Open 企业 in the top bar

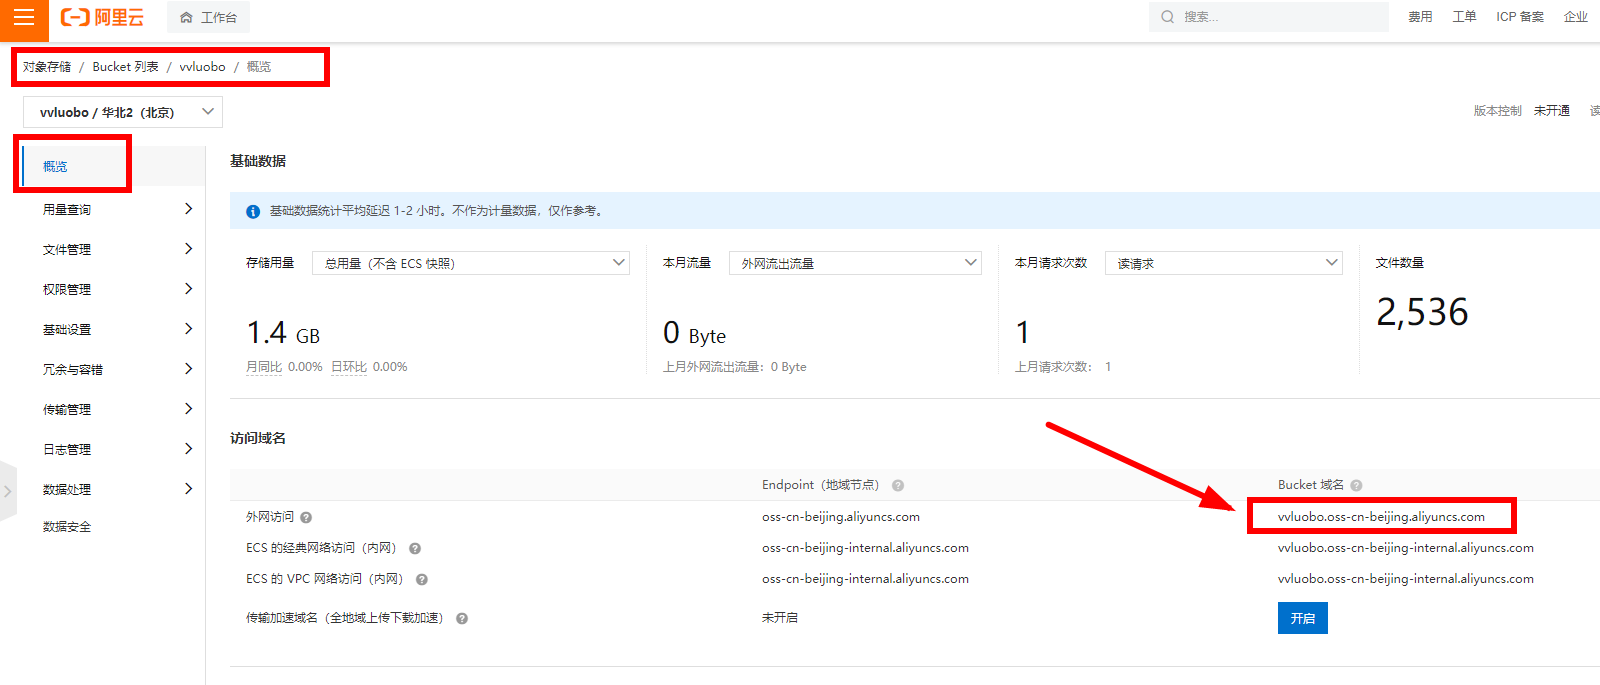click(1576, 17)
